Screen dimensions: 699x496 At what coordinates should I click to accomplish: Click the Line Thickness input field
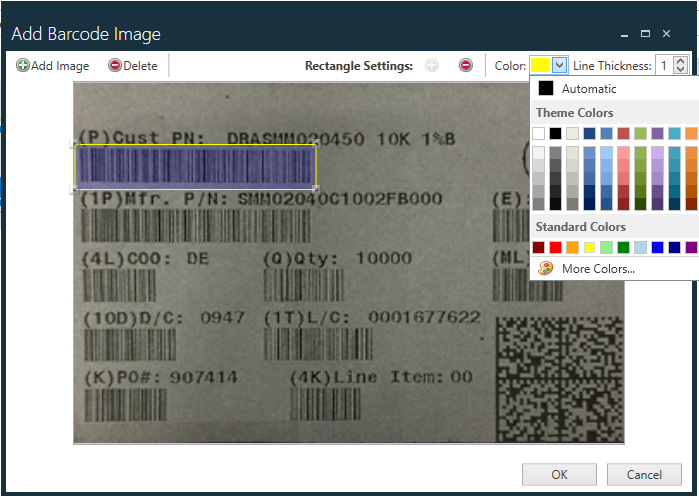[664, 66]
